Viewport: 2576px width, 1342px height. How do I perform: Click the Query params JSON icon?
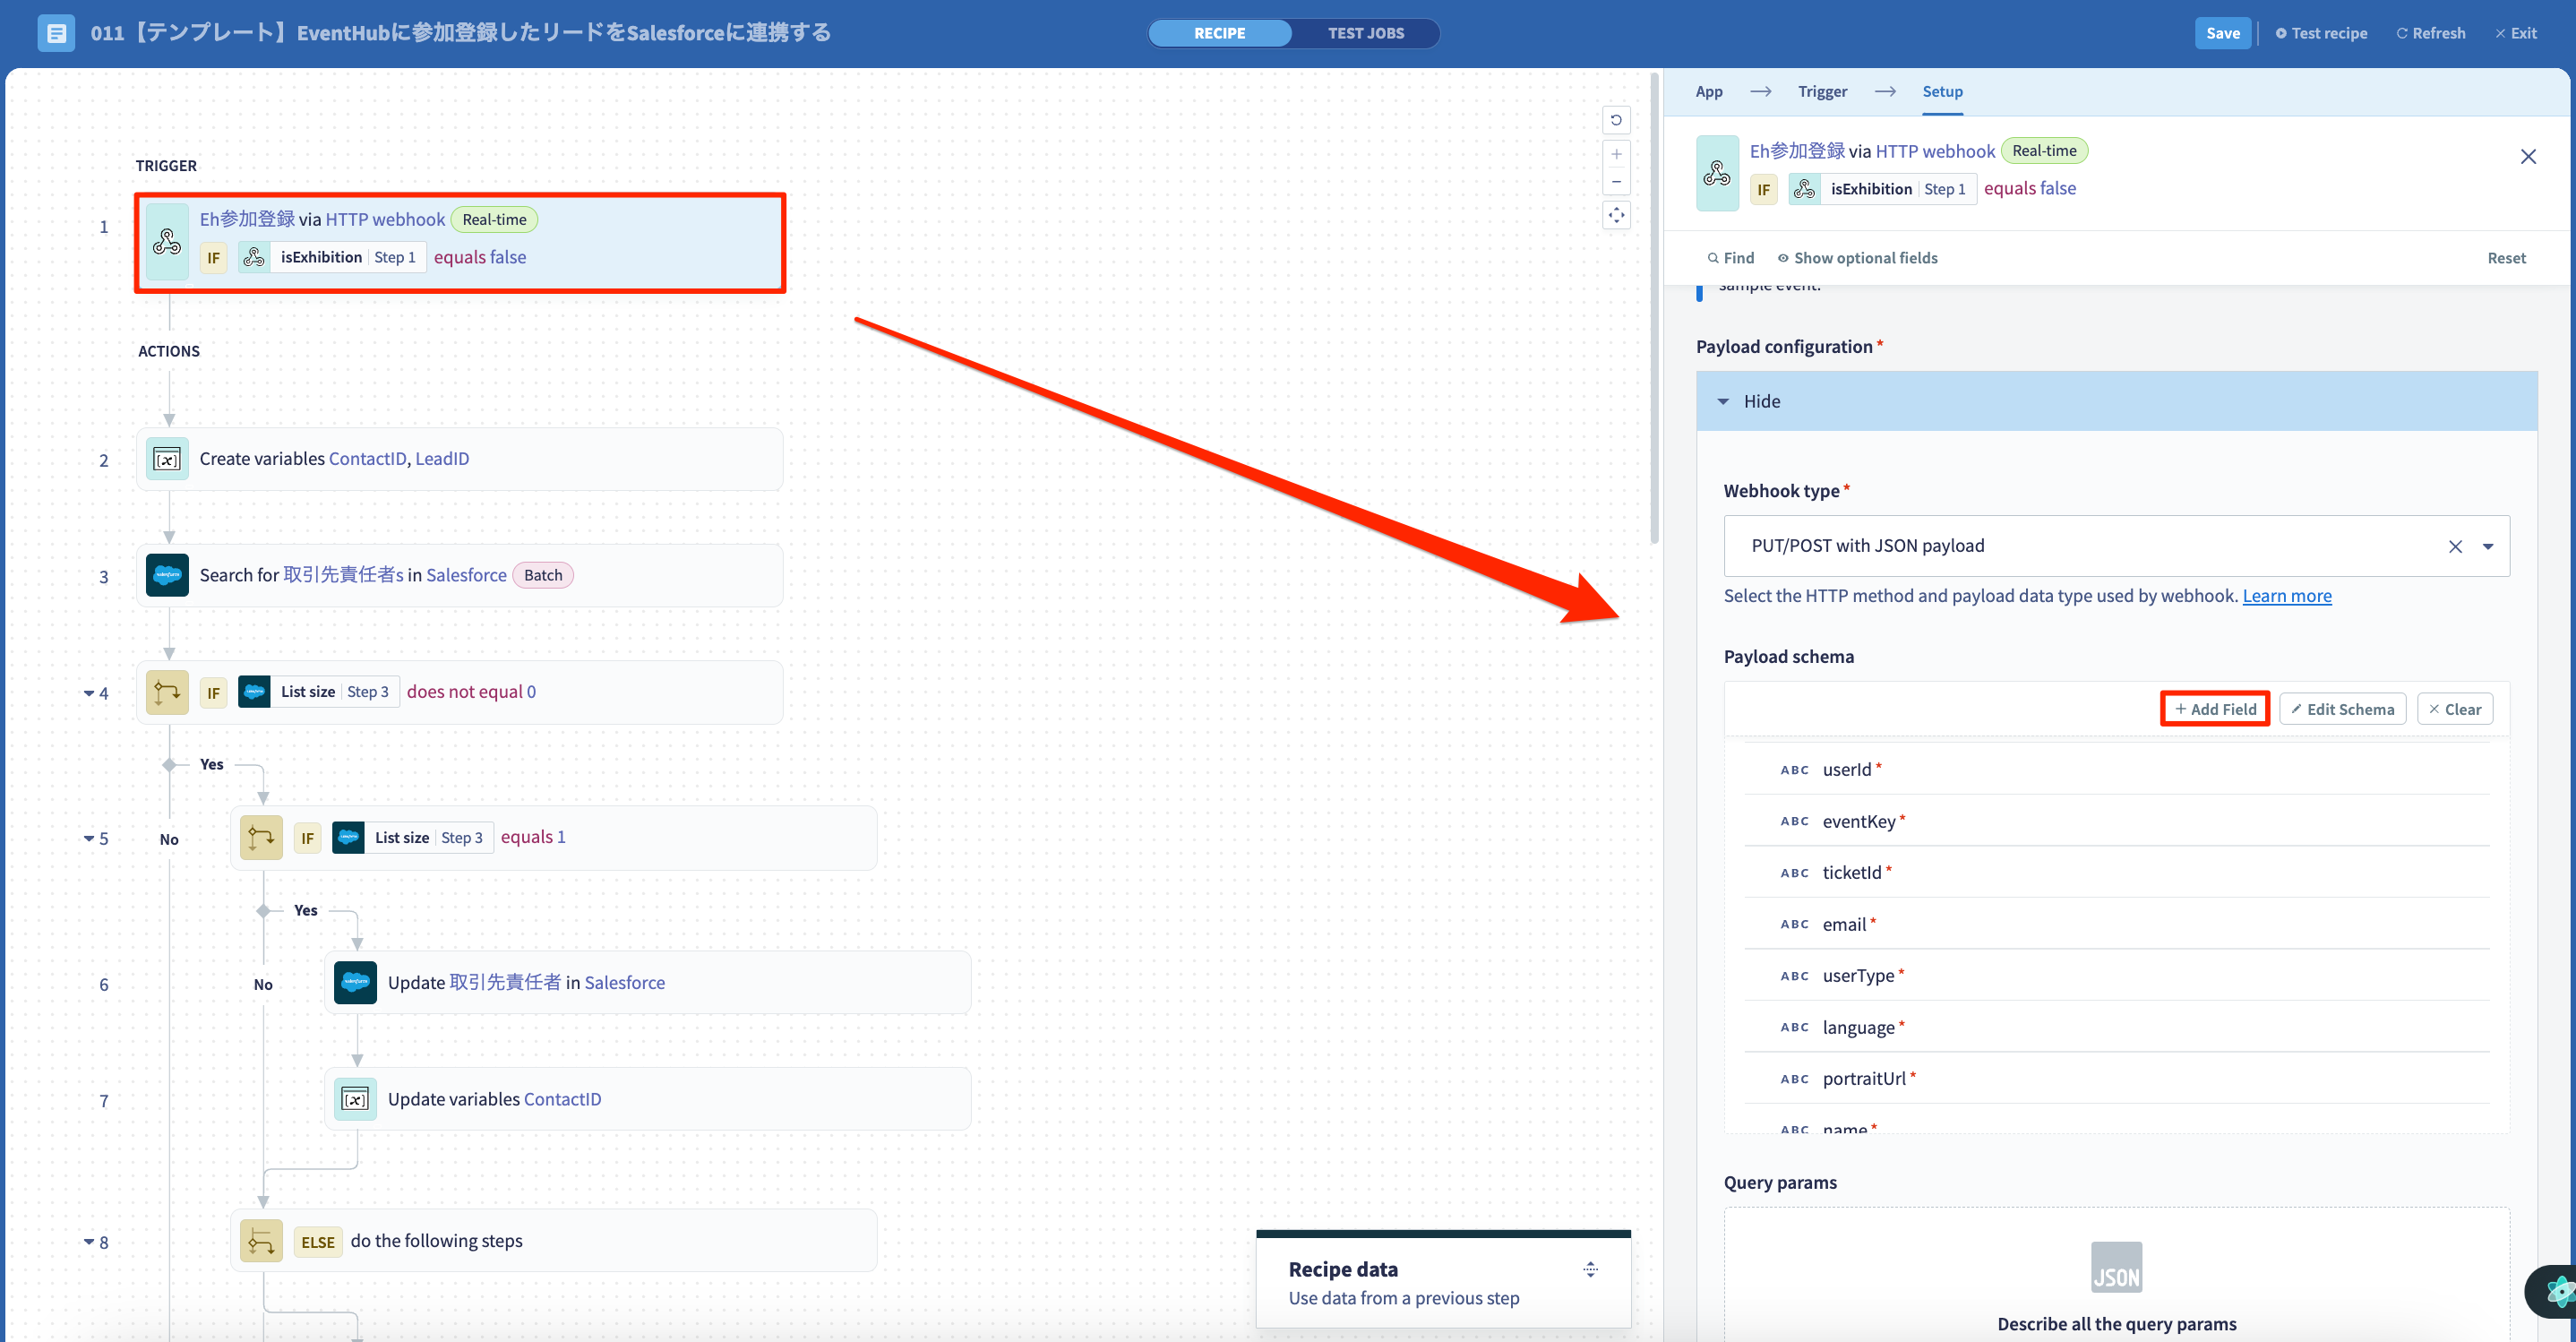(2116, 1267)
